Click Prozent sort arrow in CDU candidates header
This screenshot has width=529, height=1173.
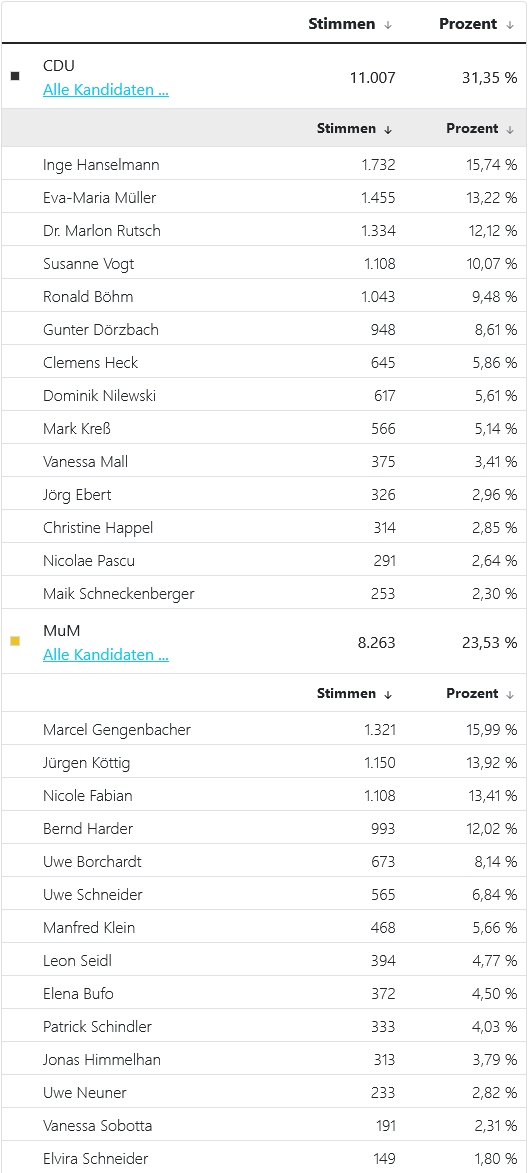510,129
